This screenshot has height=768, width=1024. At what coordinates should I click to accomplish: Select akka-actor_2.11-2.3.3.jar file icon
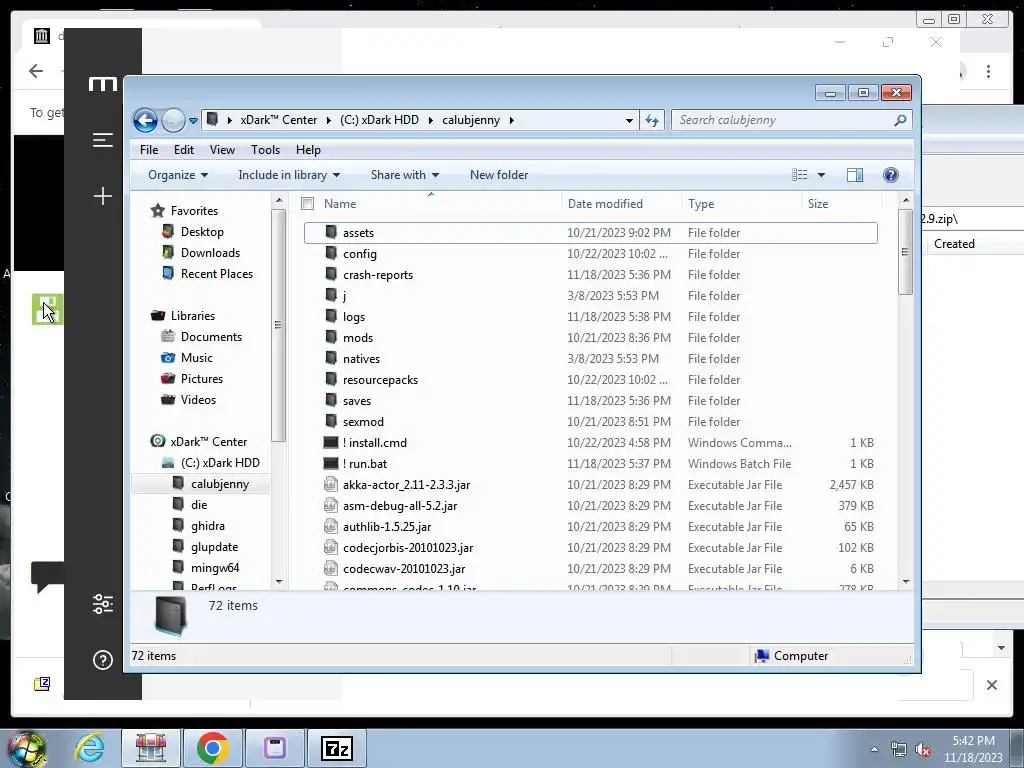coord(331,485)
